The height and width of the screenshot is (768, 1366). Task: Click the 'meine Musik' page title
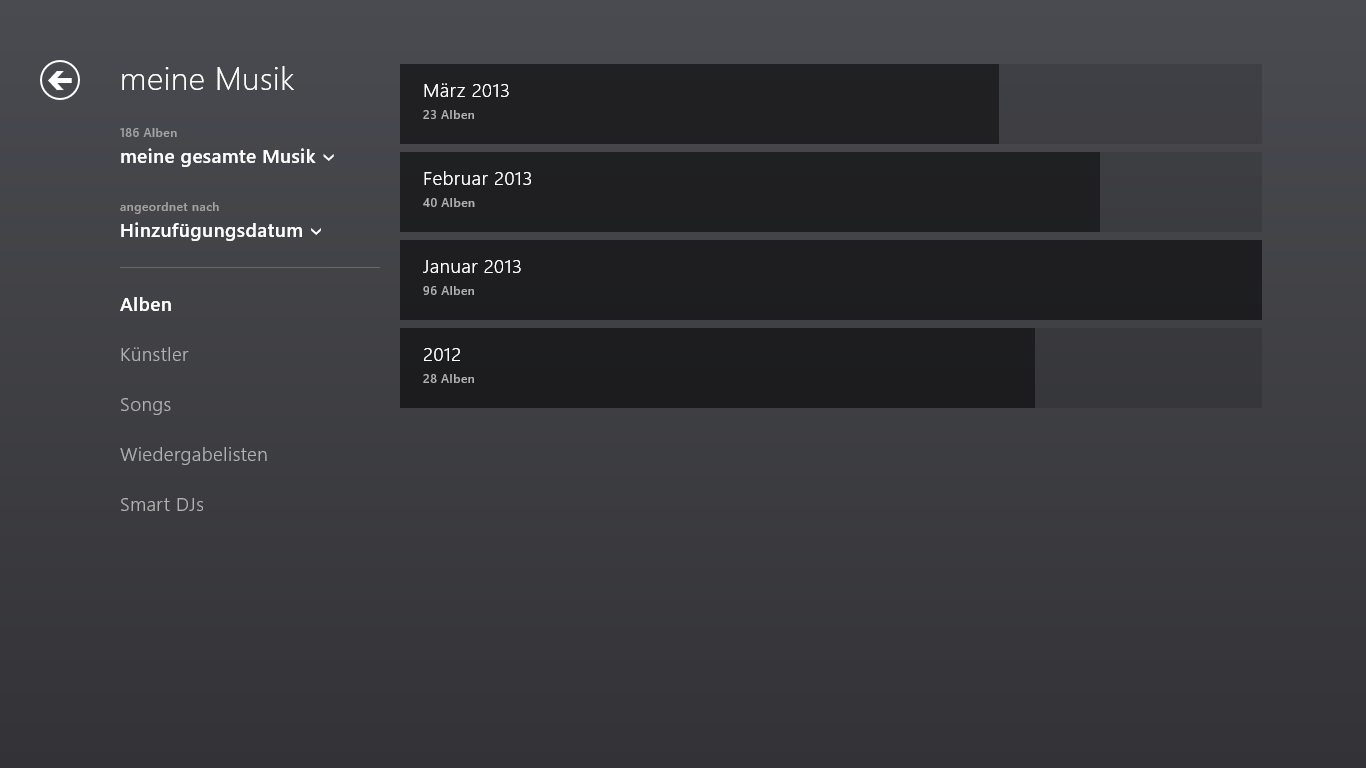click(207, 79)
